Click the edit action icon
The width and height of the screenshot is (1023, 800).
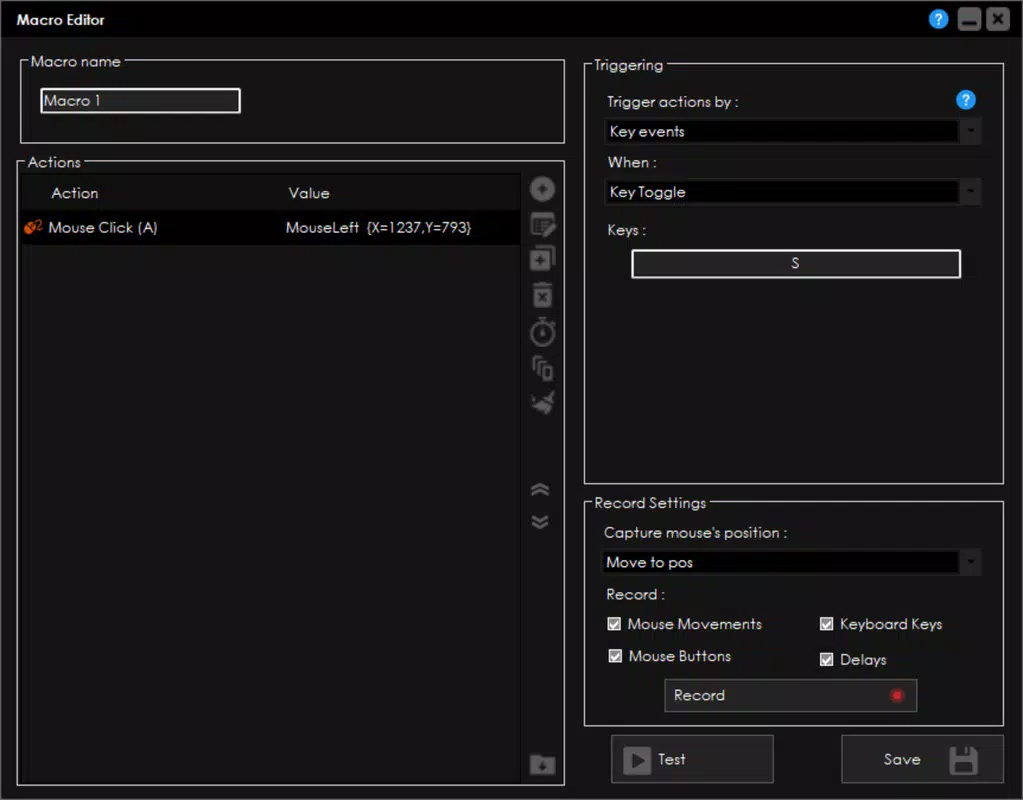(x=543, y=225)
